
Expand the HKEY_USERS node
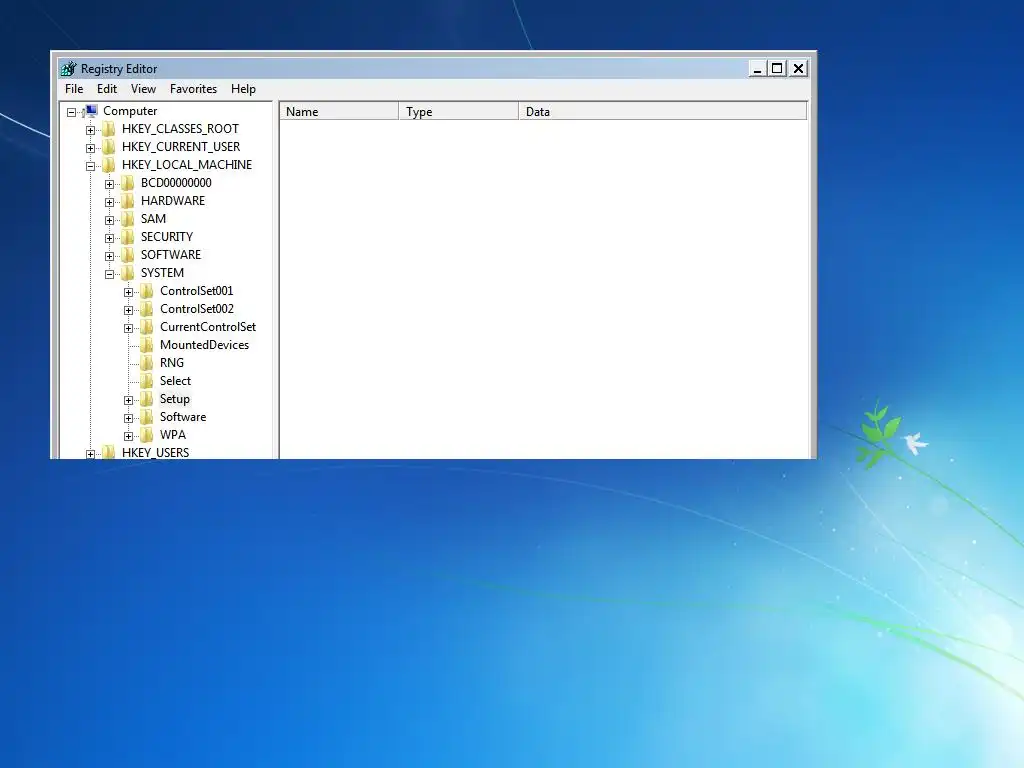click(x=90, y=454)
